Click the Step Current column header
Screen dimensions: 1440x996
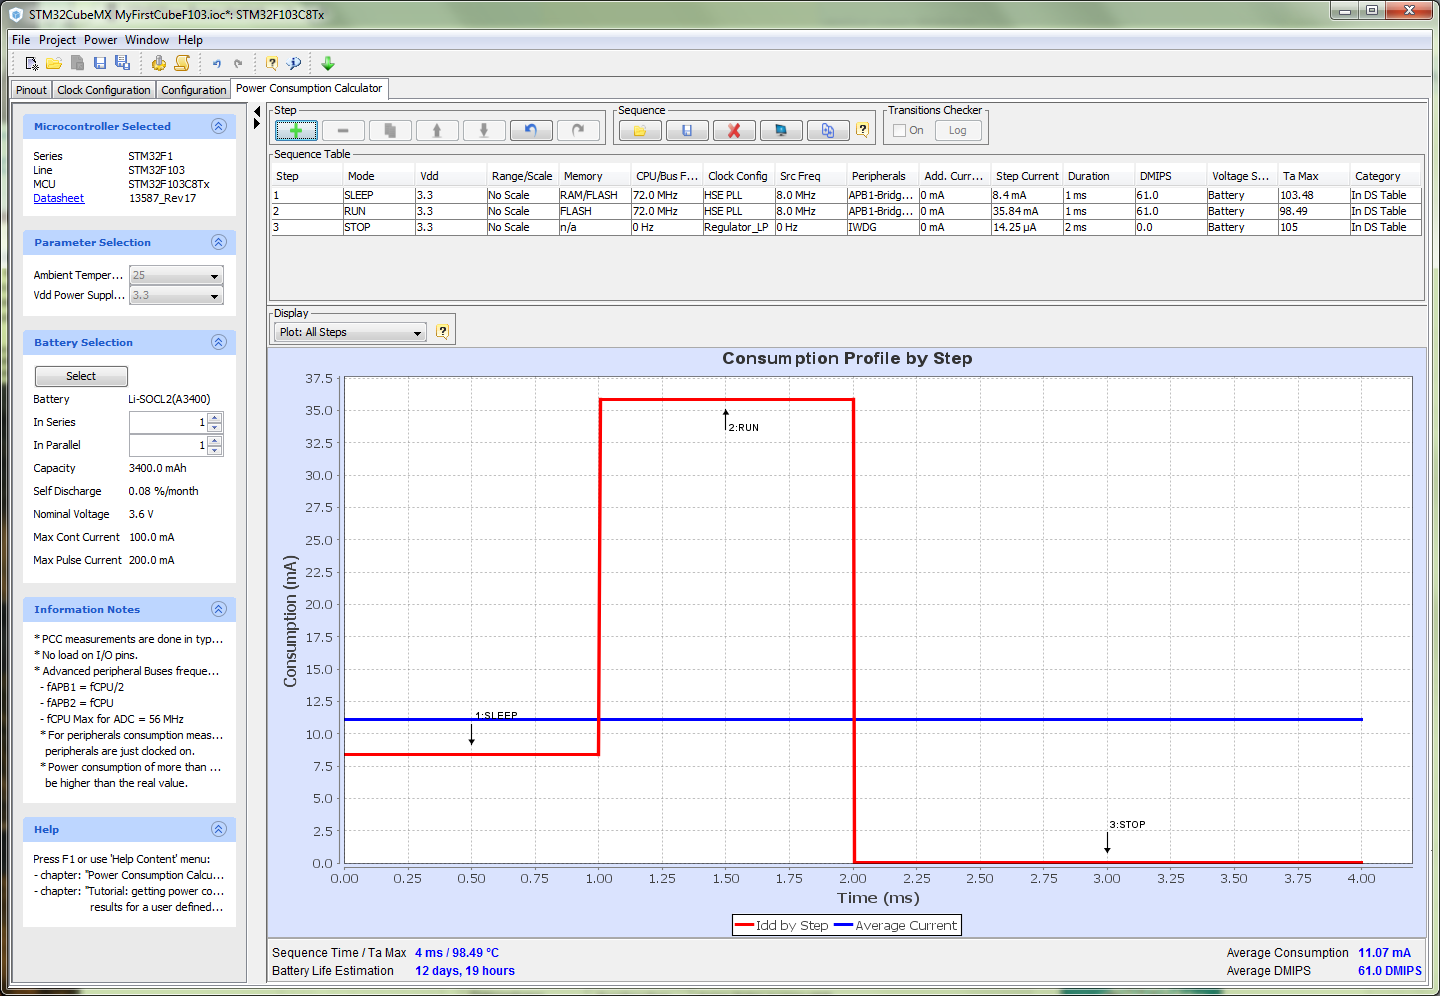tap(1027, 176)
